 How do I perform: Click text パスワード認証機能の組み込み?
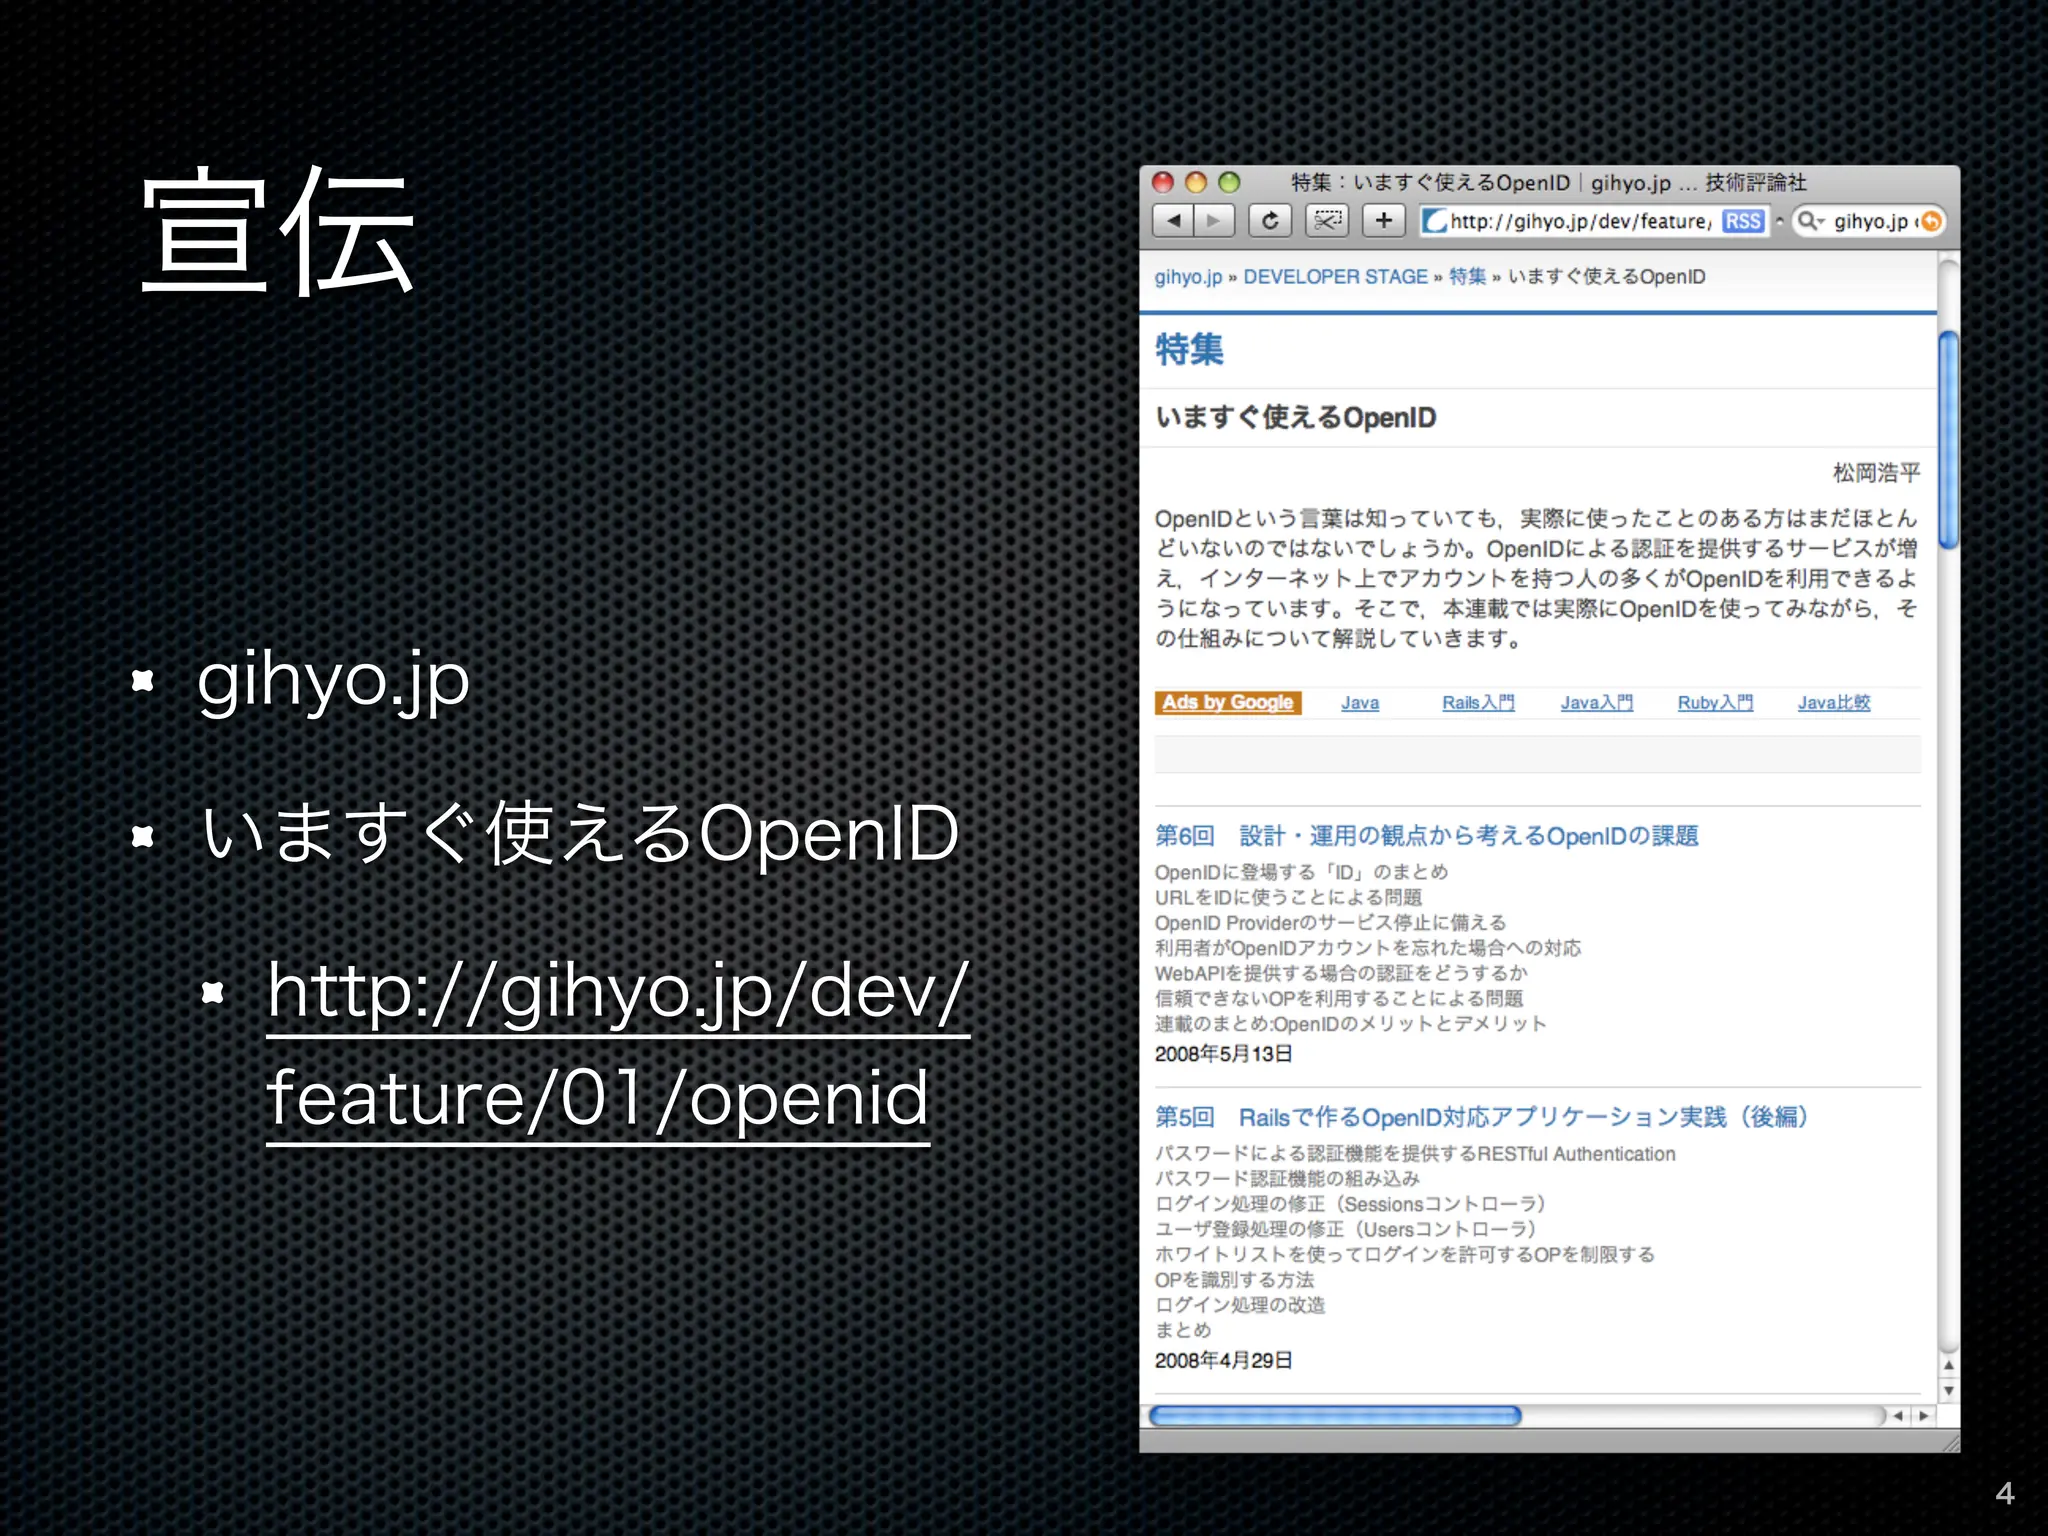(x=1287, y=1179)
